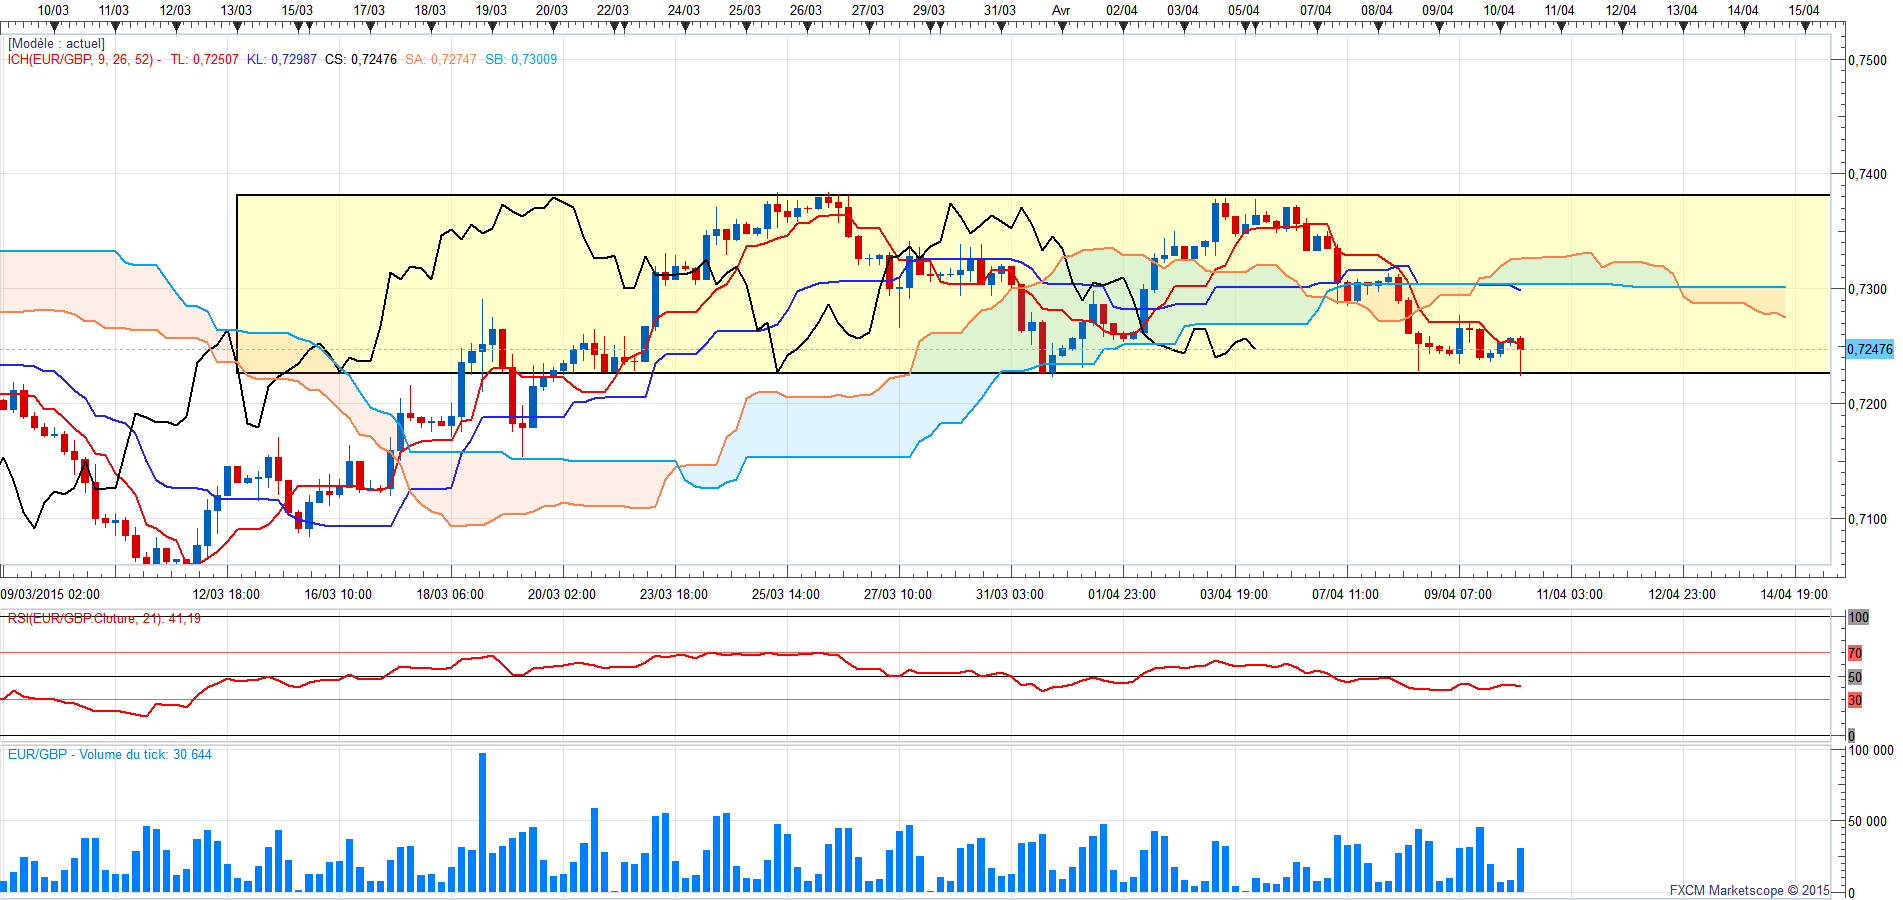Click the 0,7400 price axis label

[x=1868, y=174]
